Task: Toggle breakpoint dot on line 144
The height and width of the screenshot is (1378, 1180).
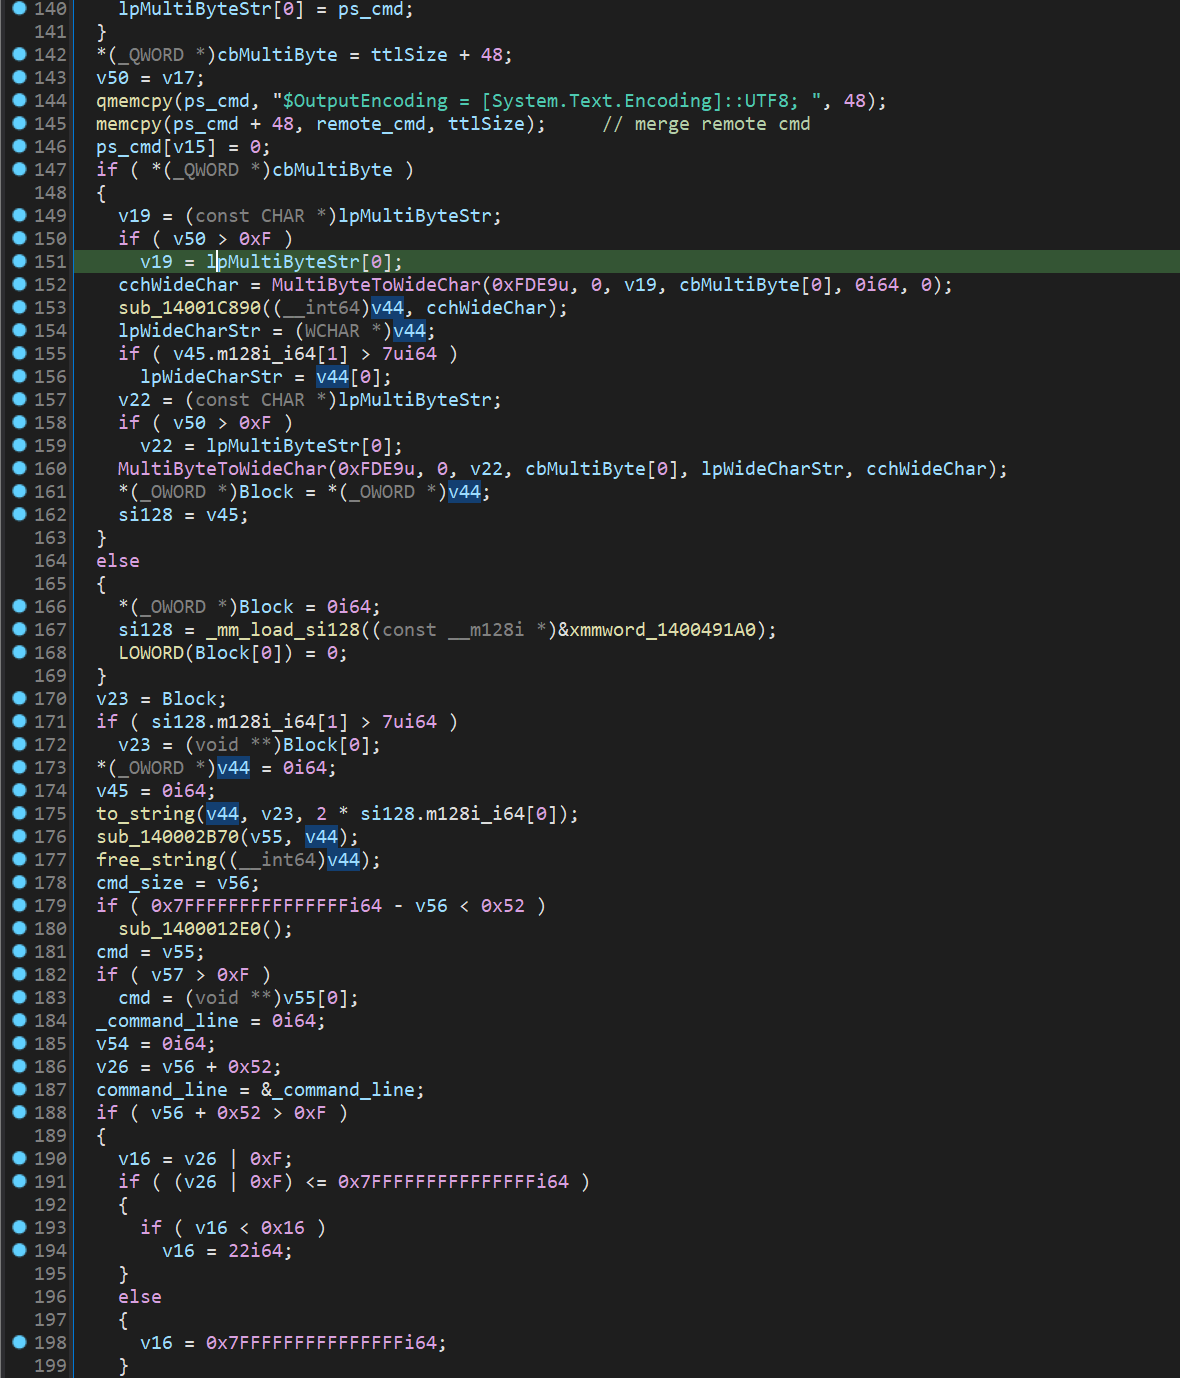Action: pyautogui.click(x=19, y=100)
